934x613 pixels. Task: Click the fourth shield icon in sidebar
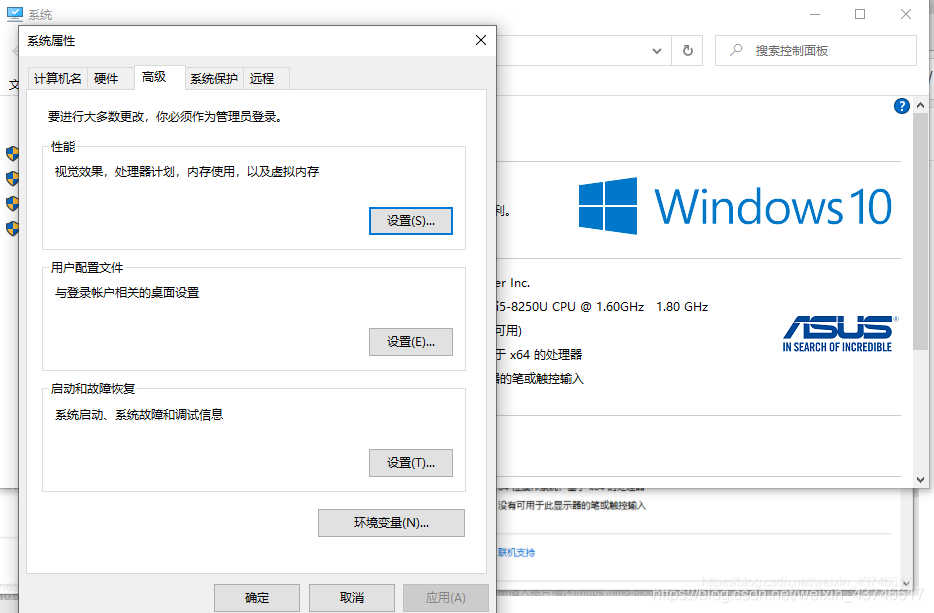tap(13, 229)
